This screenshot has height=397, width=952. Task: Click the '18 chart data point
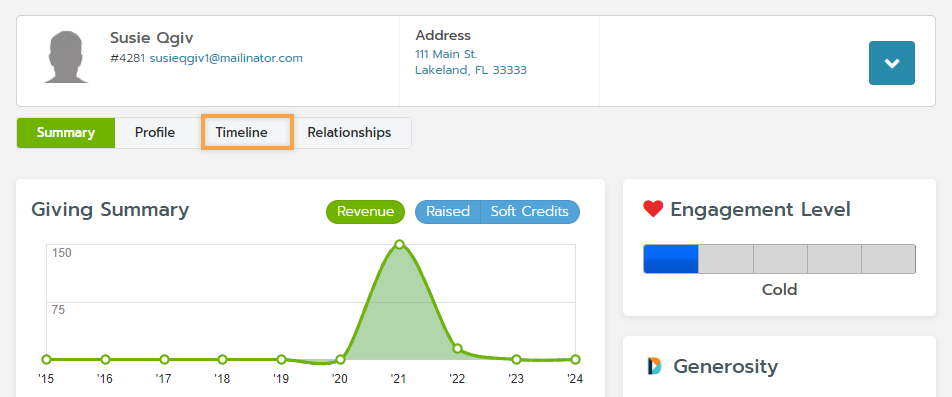point(222,359)
